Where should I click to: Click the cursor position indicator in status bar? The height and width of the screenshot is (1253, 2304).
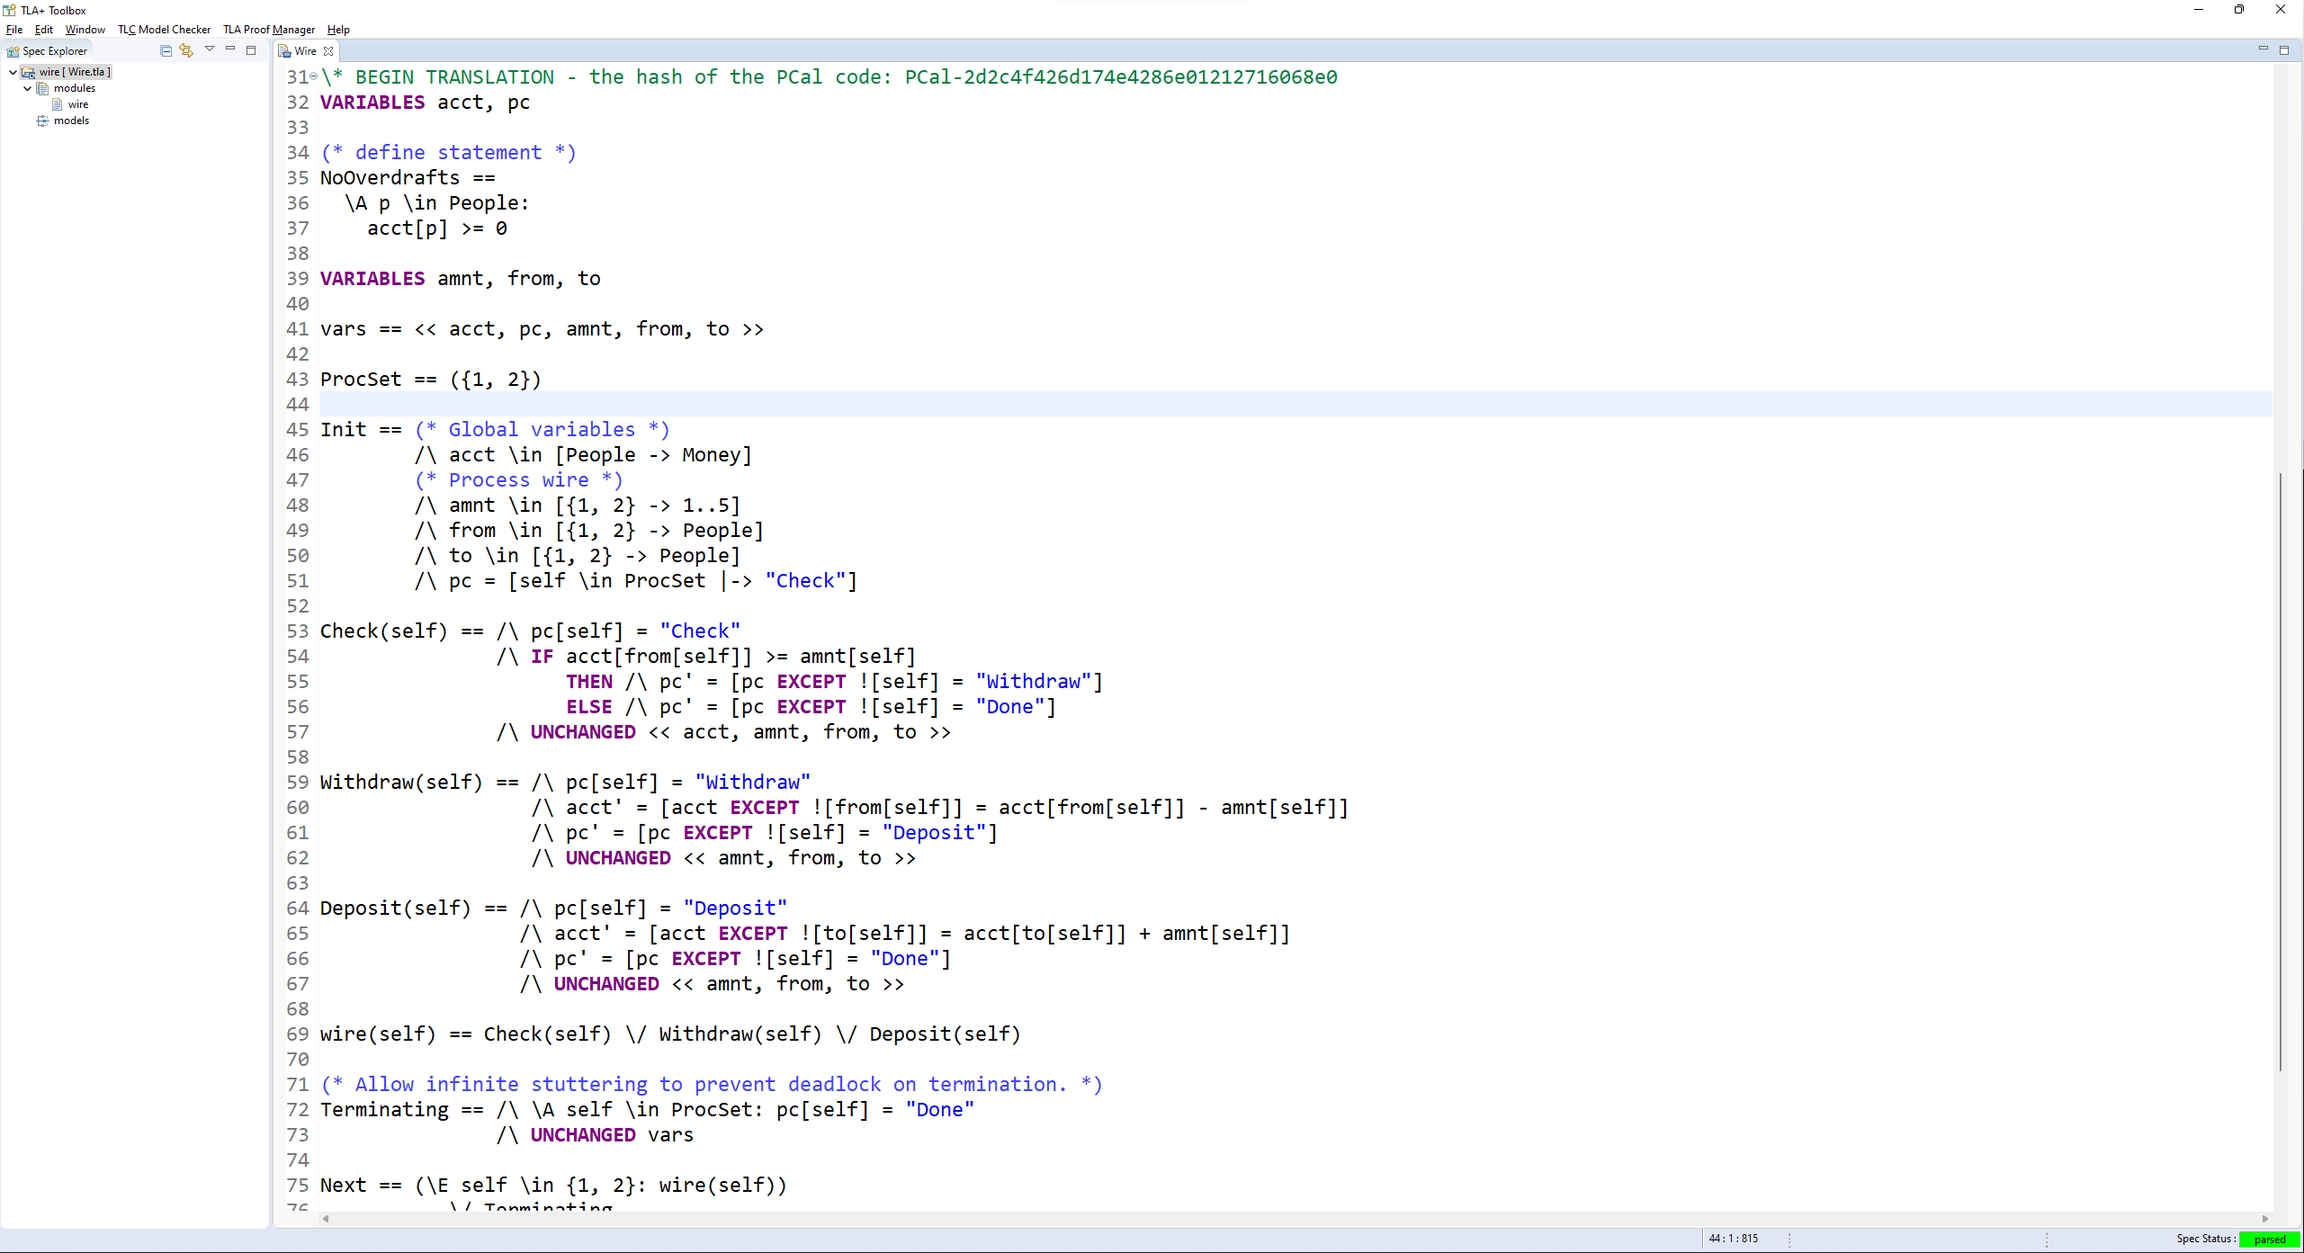1735,1238
